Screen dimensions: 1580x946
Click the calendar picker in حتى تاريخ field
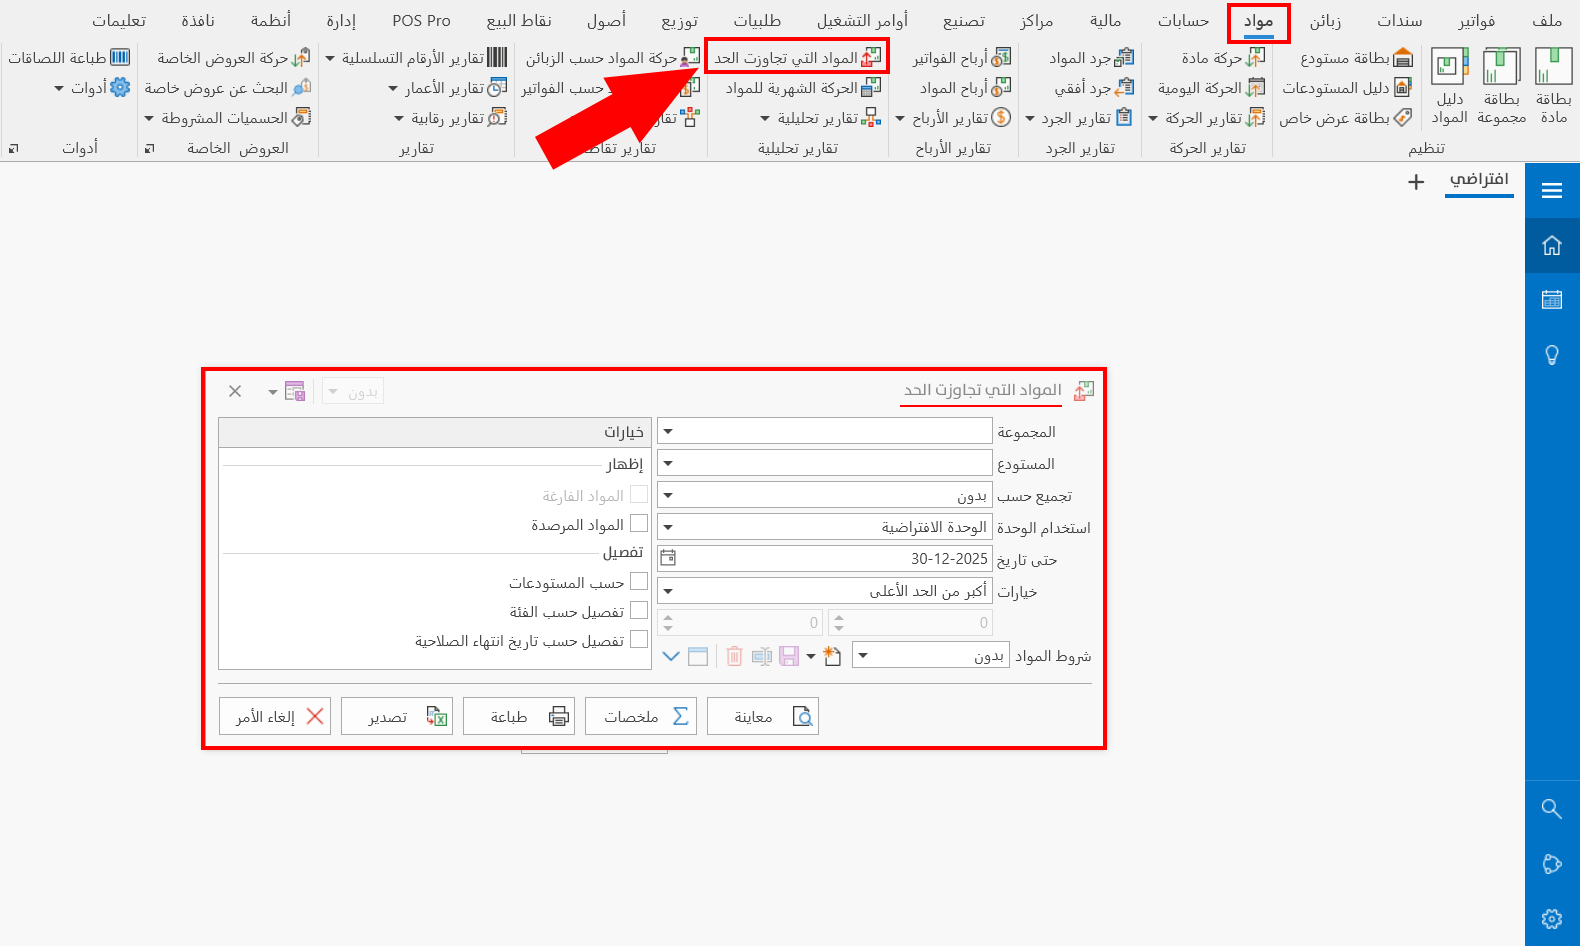[668, 558]
